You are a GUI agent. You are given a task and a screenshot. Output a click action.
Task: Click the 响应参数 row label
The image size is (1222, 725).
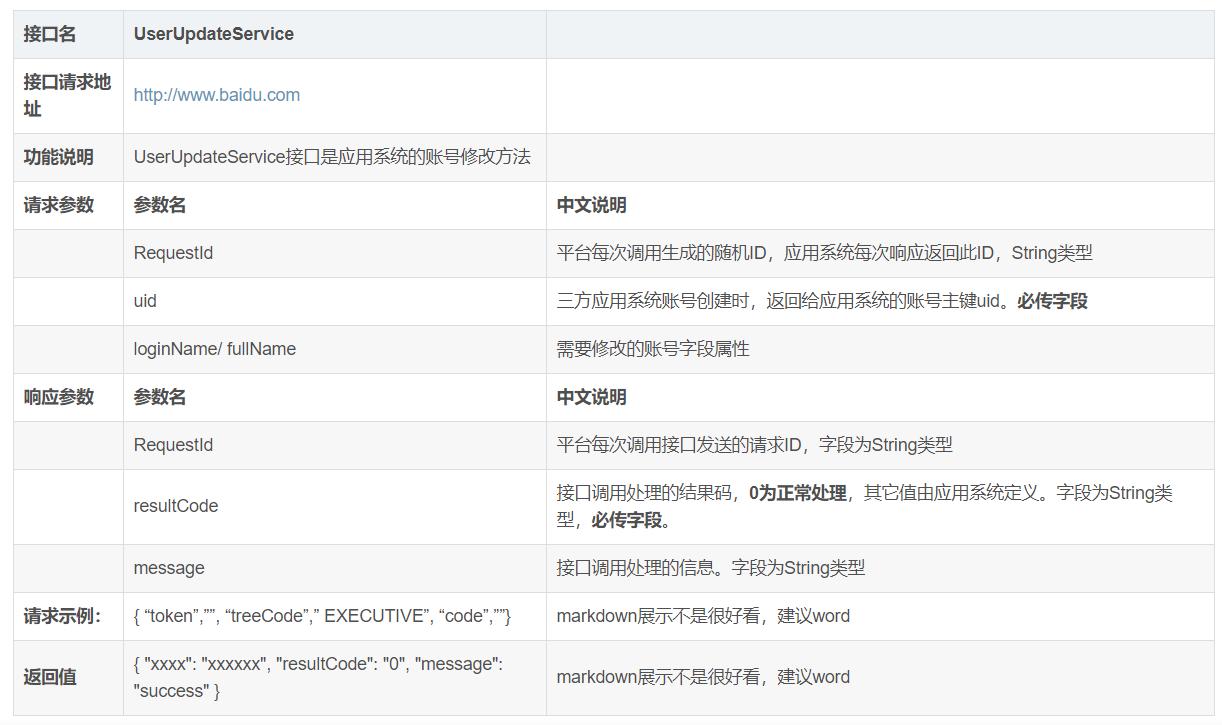point(58,397)
